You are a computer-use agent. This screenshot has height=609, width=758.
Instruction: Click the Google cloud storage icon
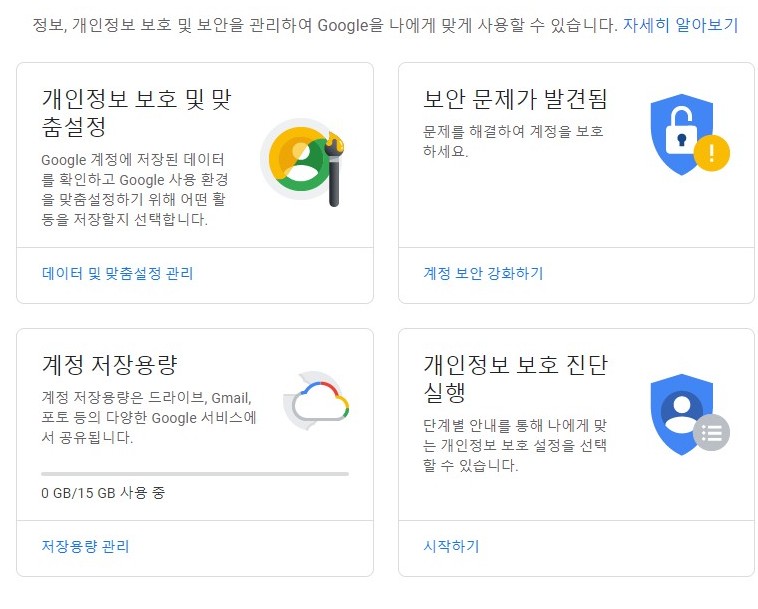point(316,400)
